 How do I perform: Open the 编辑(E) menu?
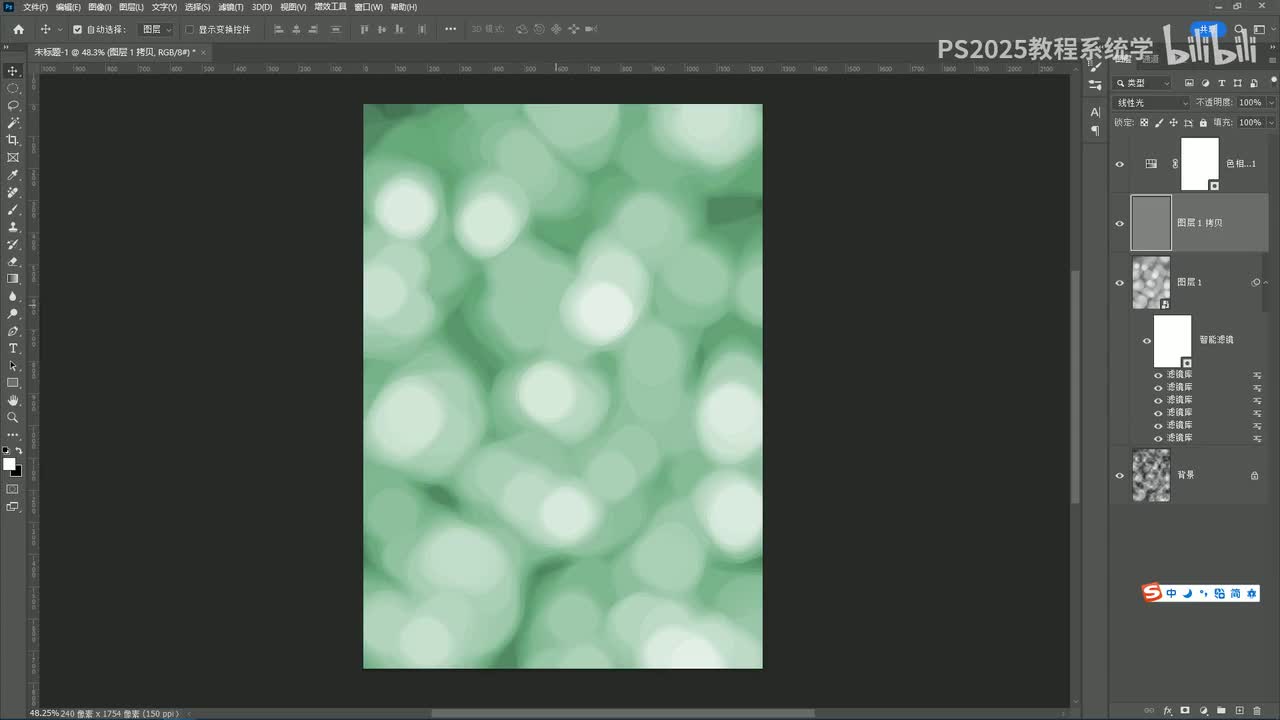point(68,7)
